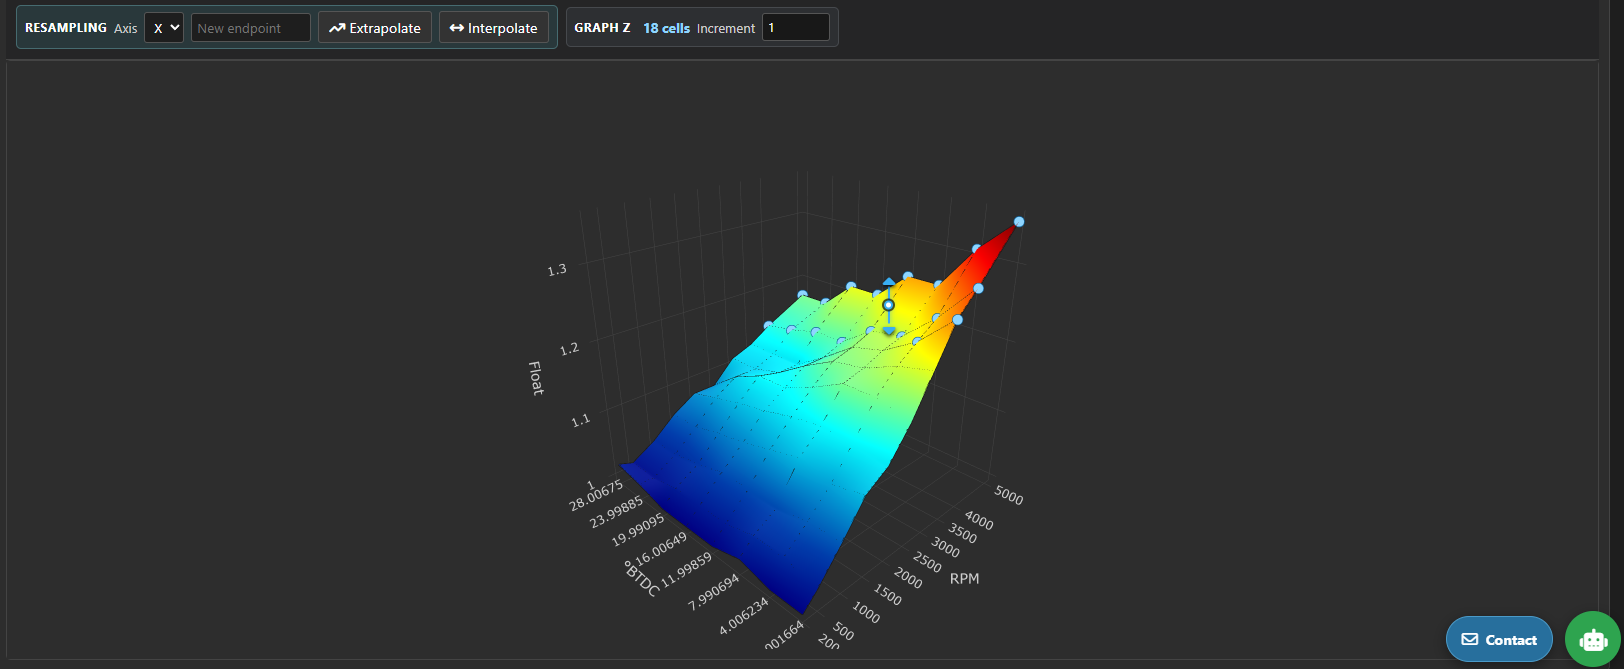Click the up arrow above the selected point
1624x669 pixels.
(889, 282)
